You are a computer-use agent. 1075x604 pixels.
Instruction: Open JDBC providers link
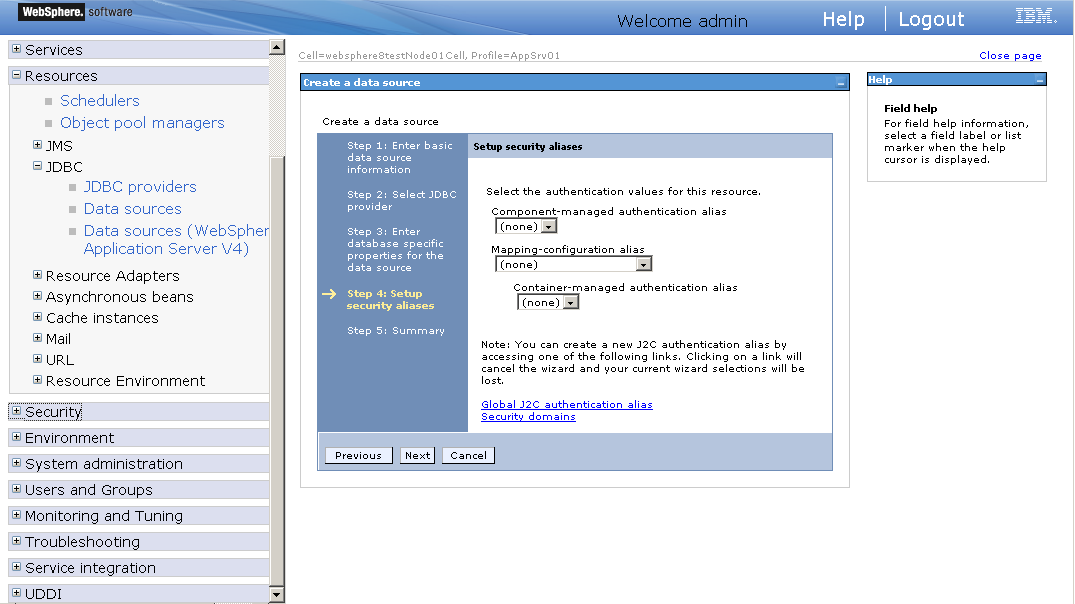pos(140,186)
